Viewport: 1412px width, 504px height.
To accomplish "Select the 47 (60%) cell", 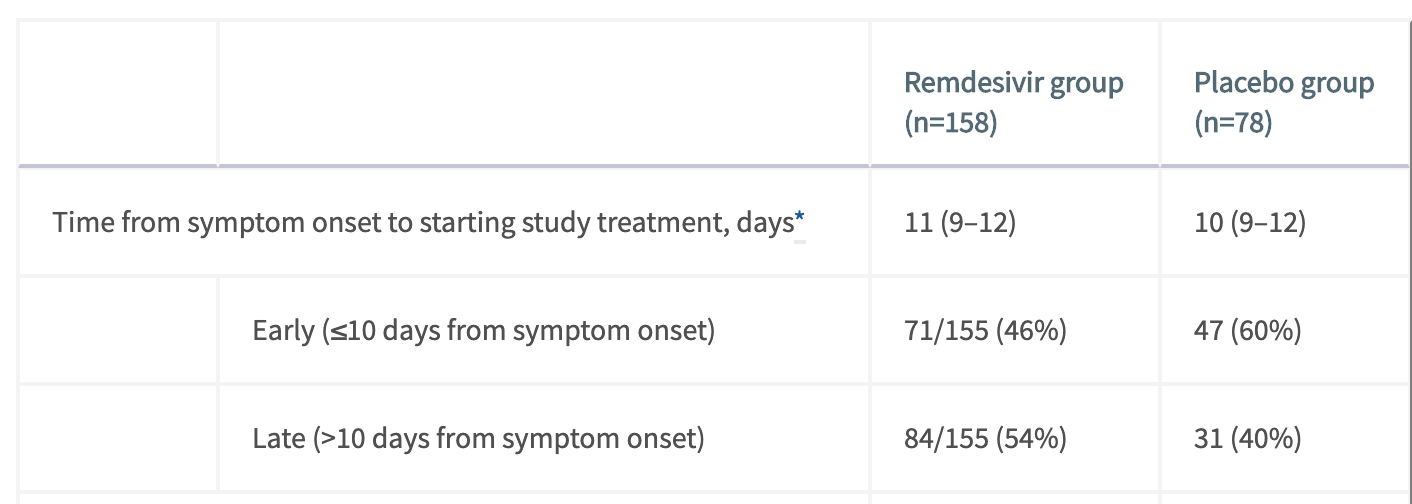I will tap(1248, 330).
